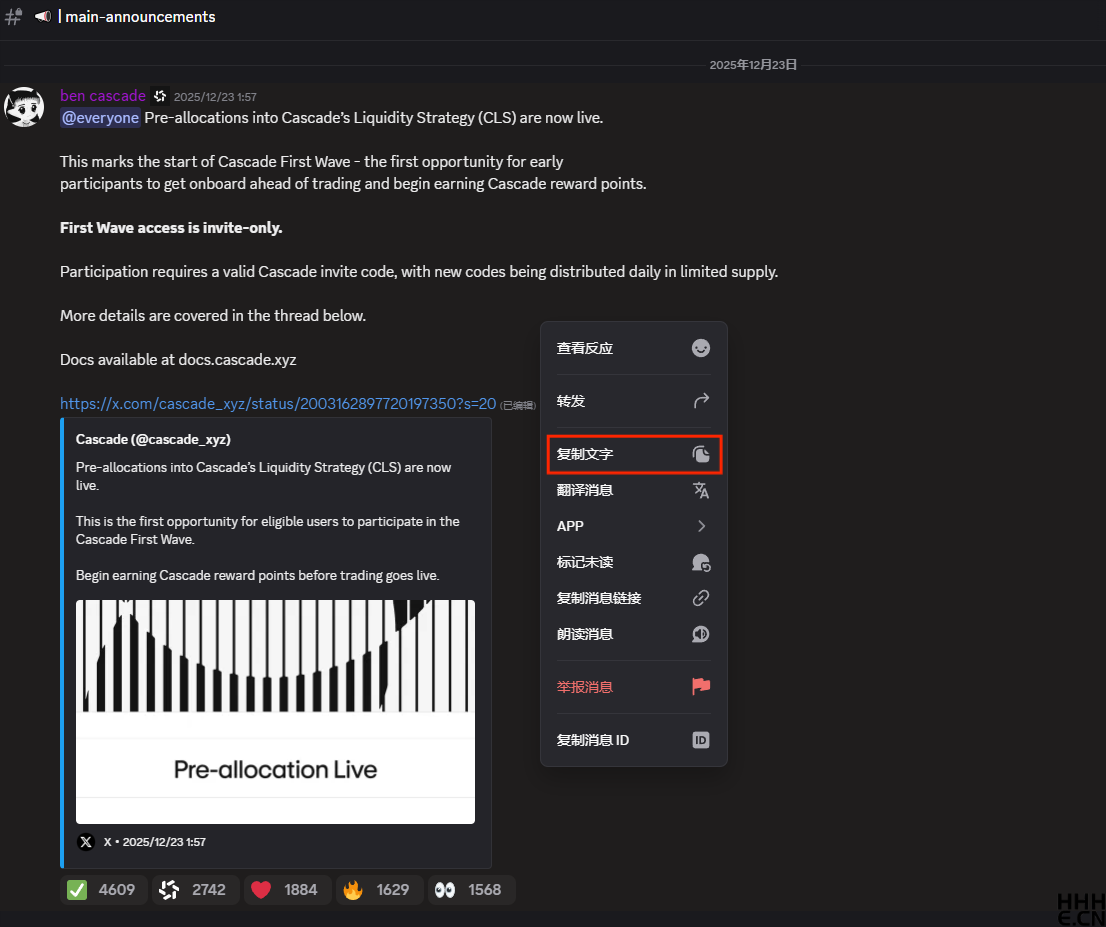Click the username ben cascade
Screen dimensions: 1106x927
[103, 96]
